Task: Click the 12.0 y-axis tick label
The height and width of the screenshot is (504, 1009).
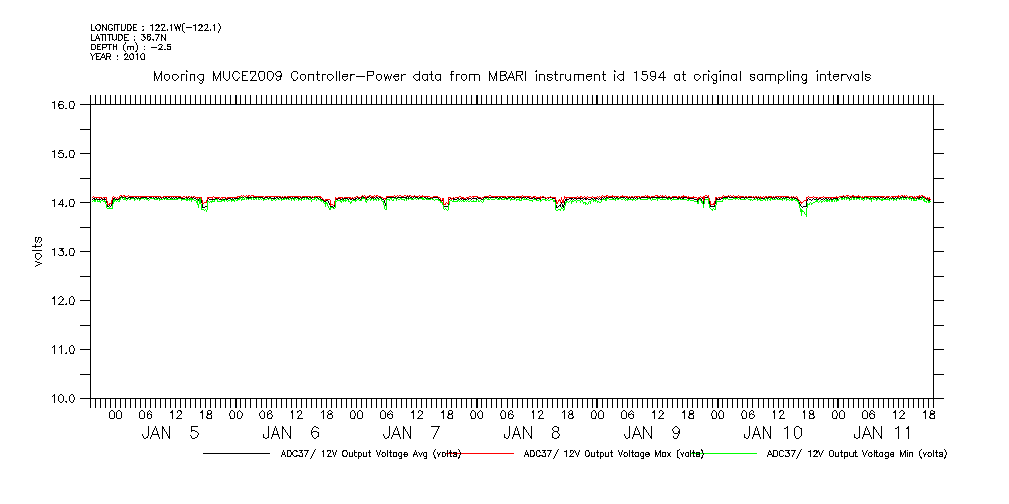Action: coord(63,301)
